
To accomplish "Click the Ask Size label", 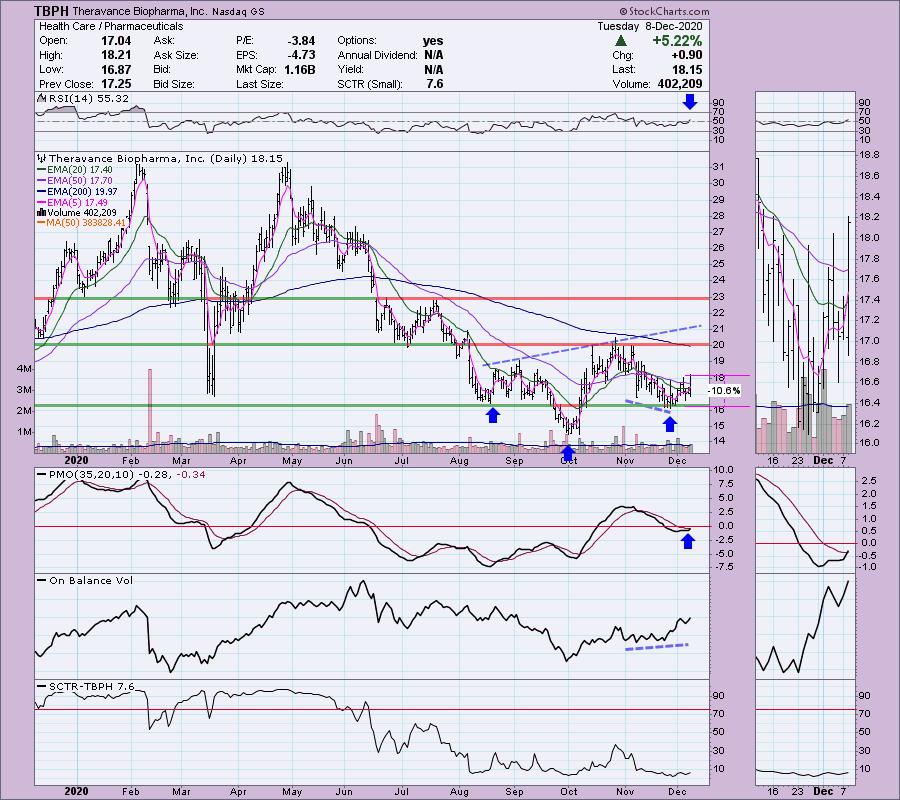I will [176, 55].
